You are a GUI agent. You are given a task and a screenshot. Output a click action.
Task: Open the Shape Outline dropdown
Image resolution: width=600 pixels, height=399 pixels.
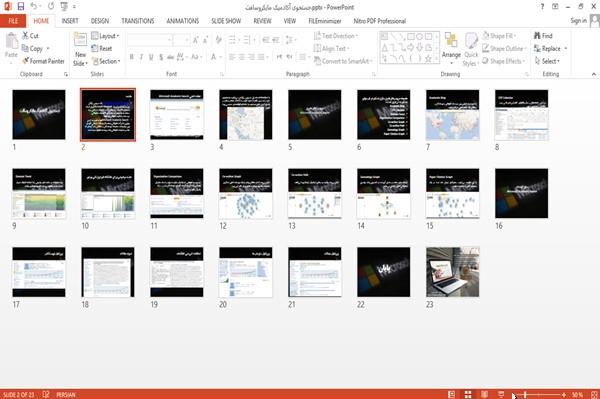pos(504,49)
